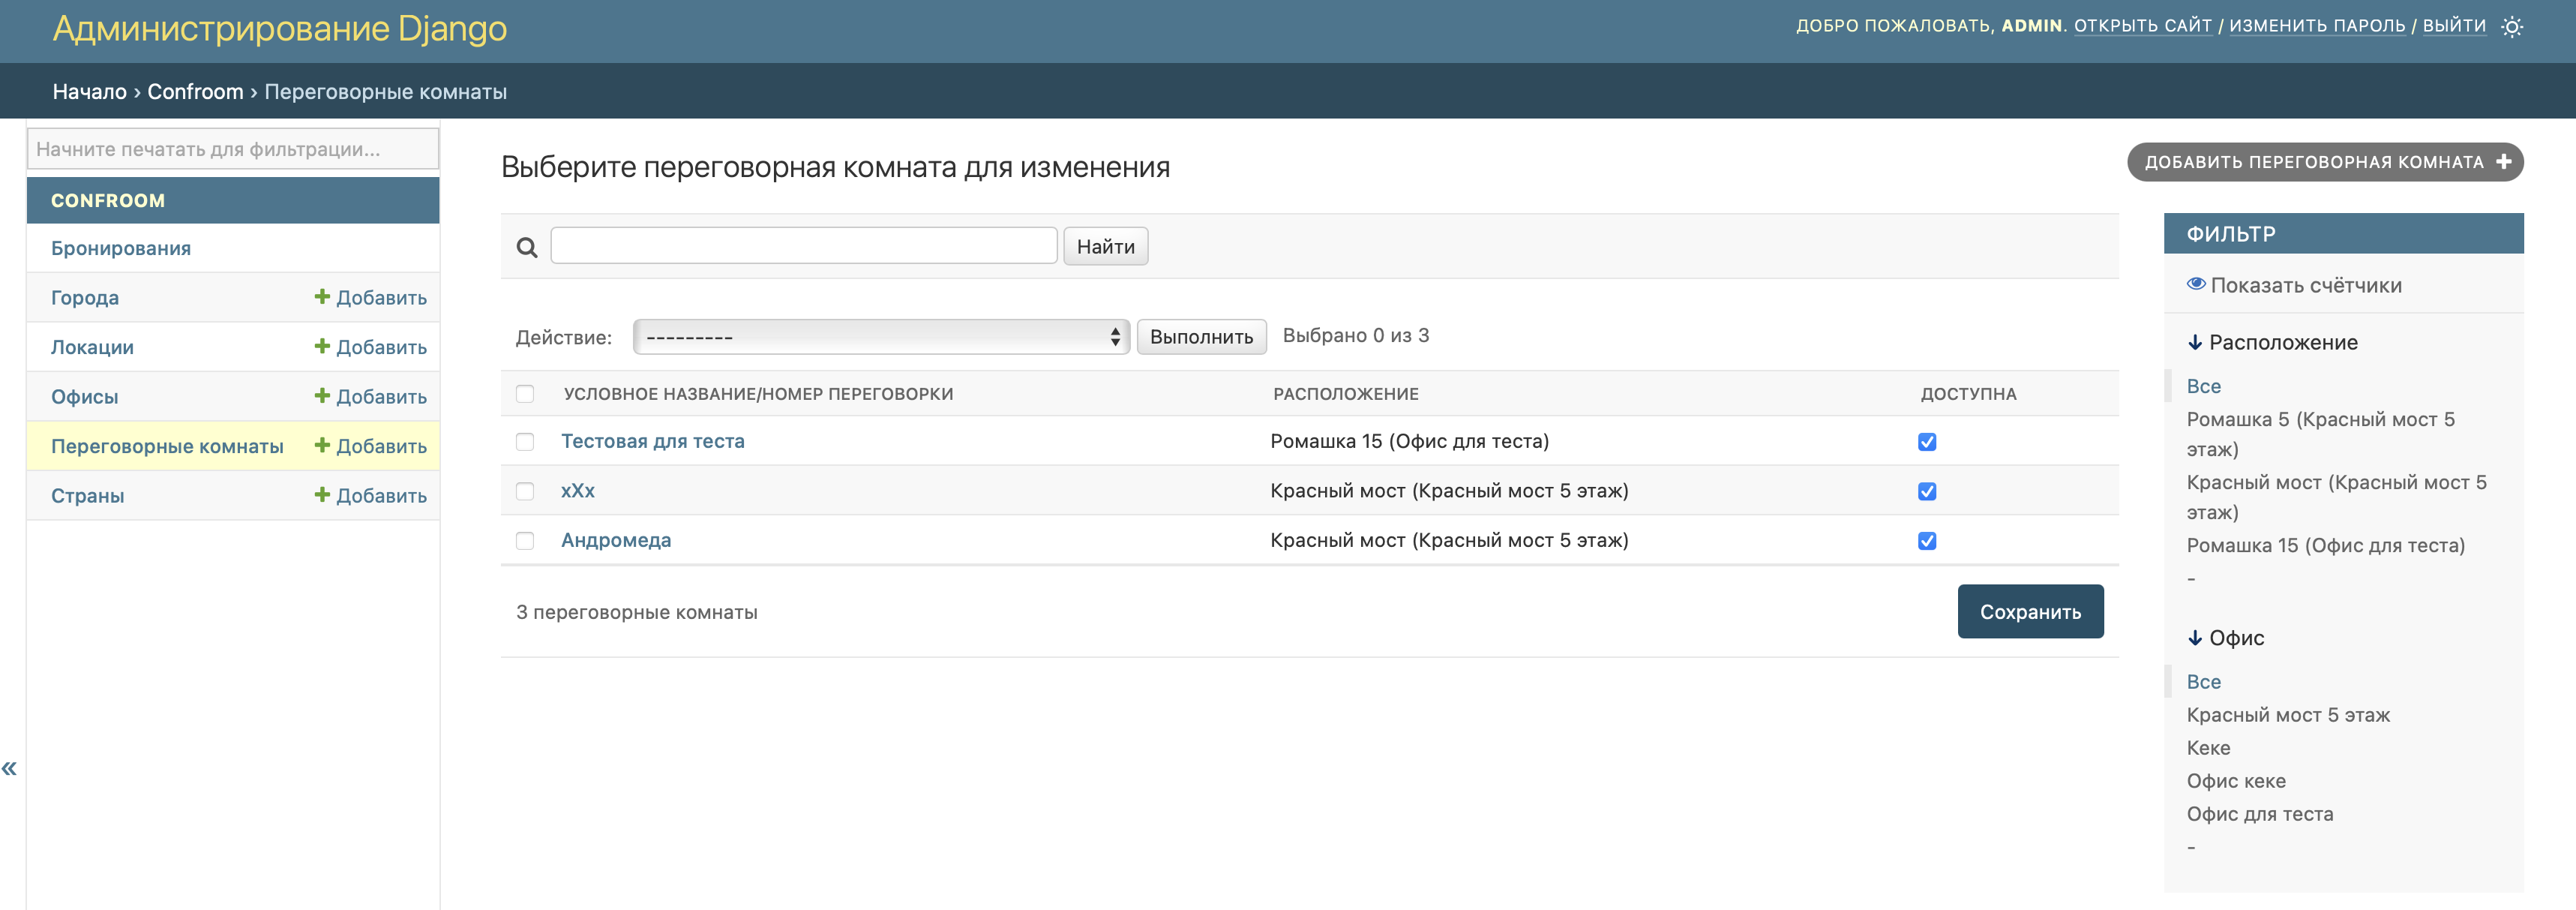Click the plus icon next to Города
The width and height of the screenshot is (2576, 910).
[322, 297]
